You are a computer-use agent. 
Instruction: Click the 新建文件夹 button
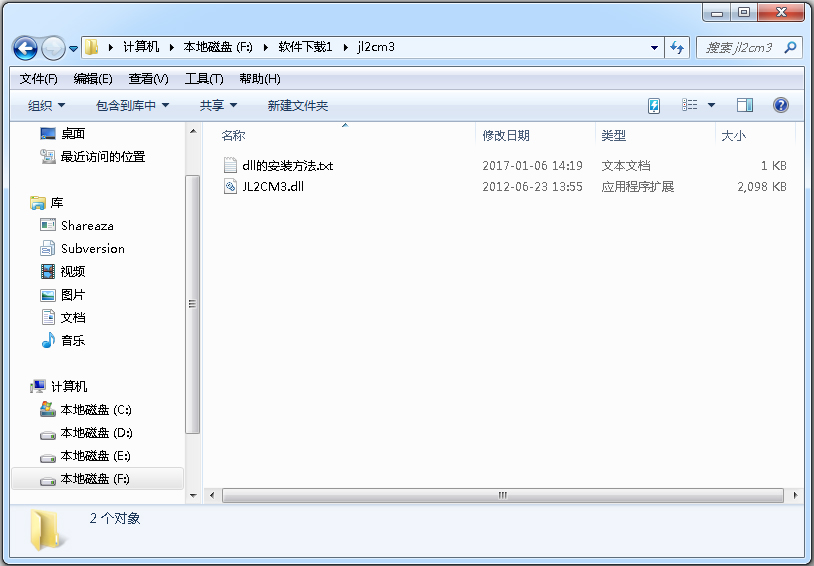pos(297,105)
